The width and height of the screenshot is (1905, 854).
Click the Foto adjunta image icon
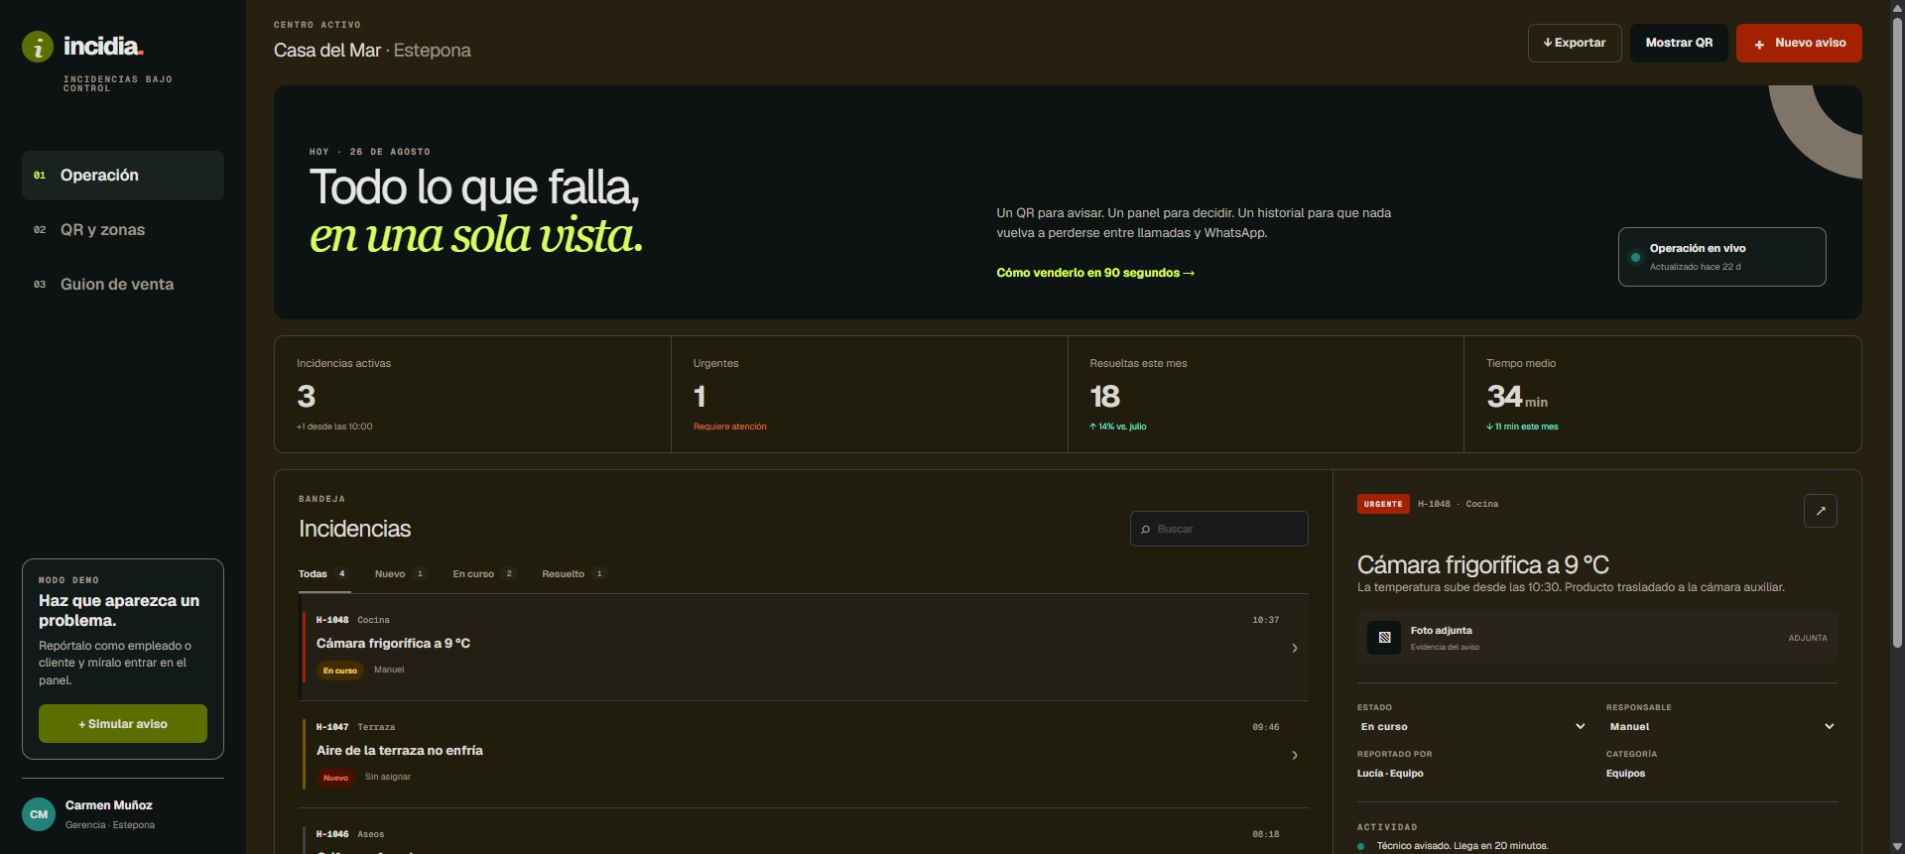pyautogui.click(x=1384, y=637)
